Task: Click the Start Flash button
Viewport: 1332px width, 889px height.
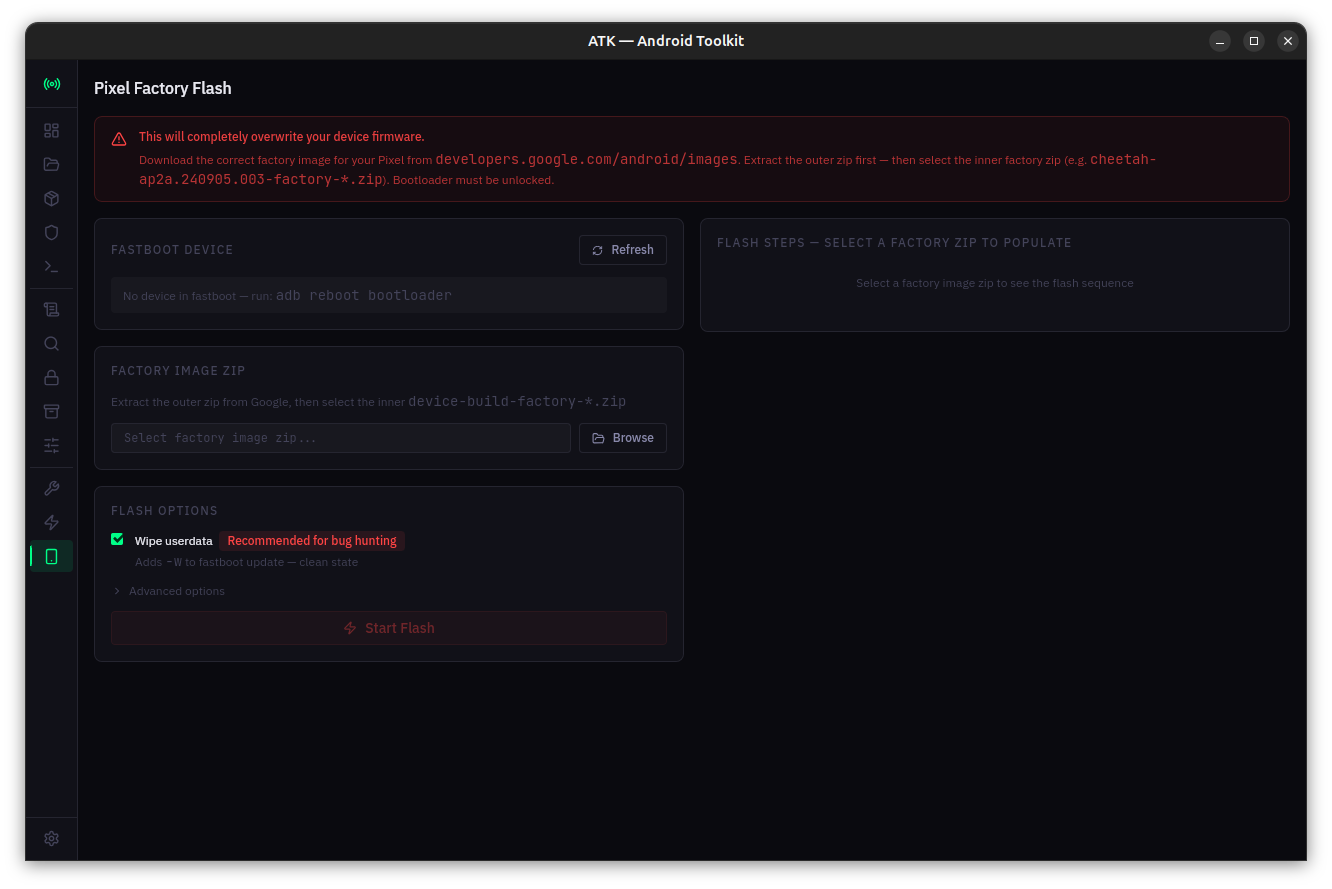Action: (389, 628)
